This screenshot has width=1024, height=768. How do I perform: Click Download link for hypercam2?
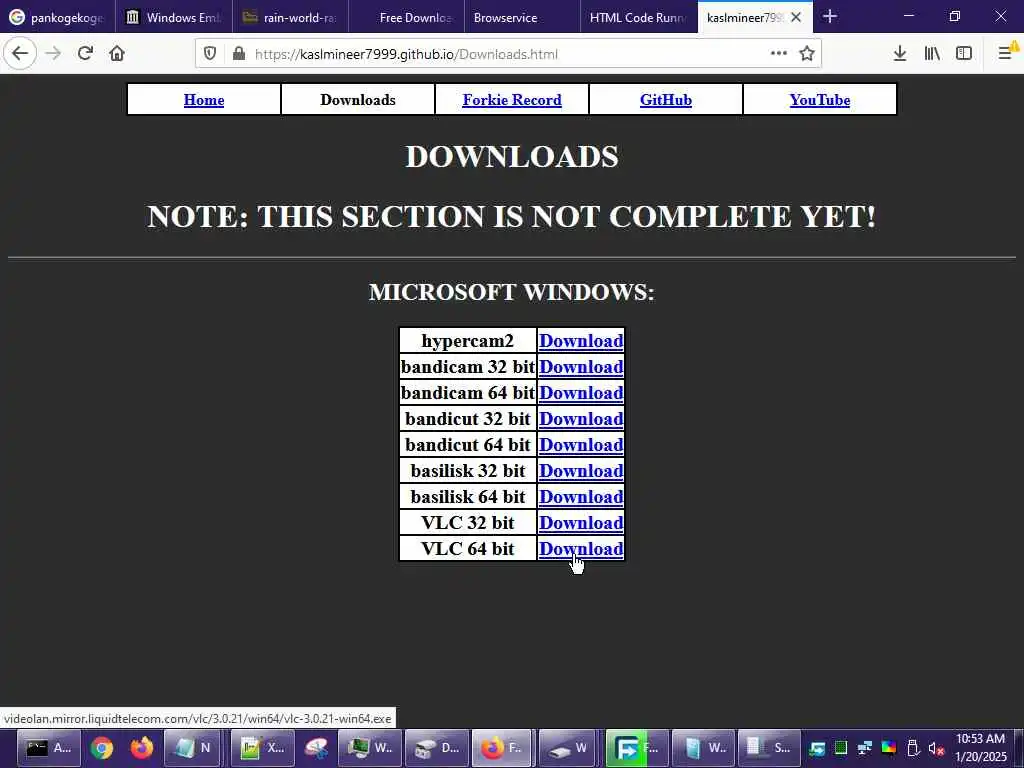[x=581, y=341]
